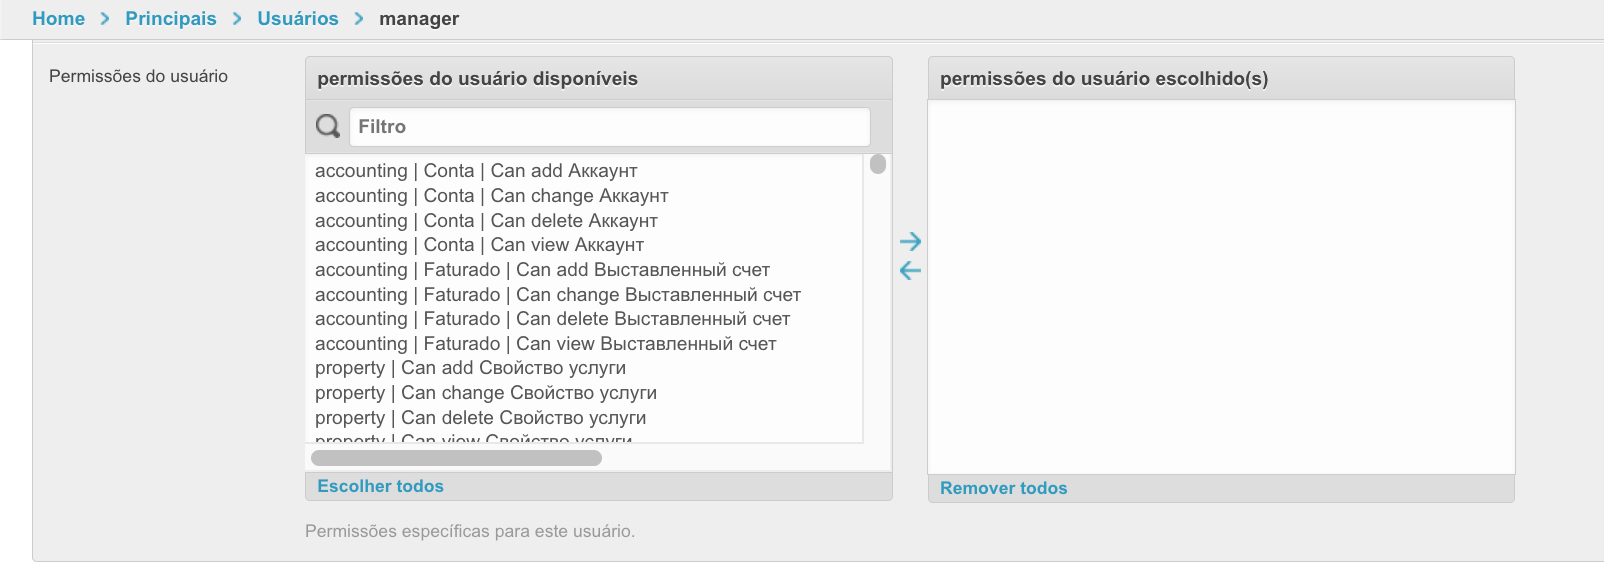Select 'accounting | Conta | Can delete Аккаунт'
Image resolution: width=1604 pixels, height=564 pixels.
coord(486,221)
